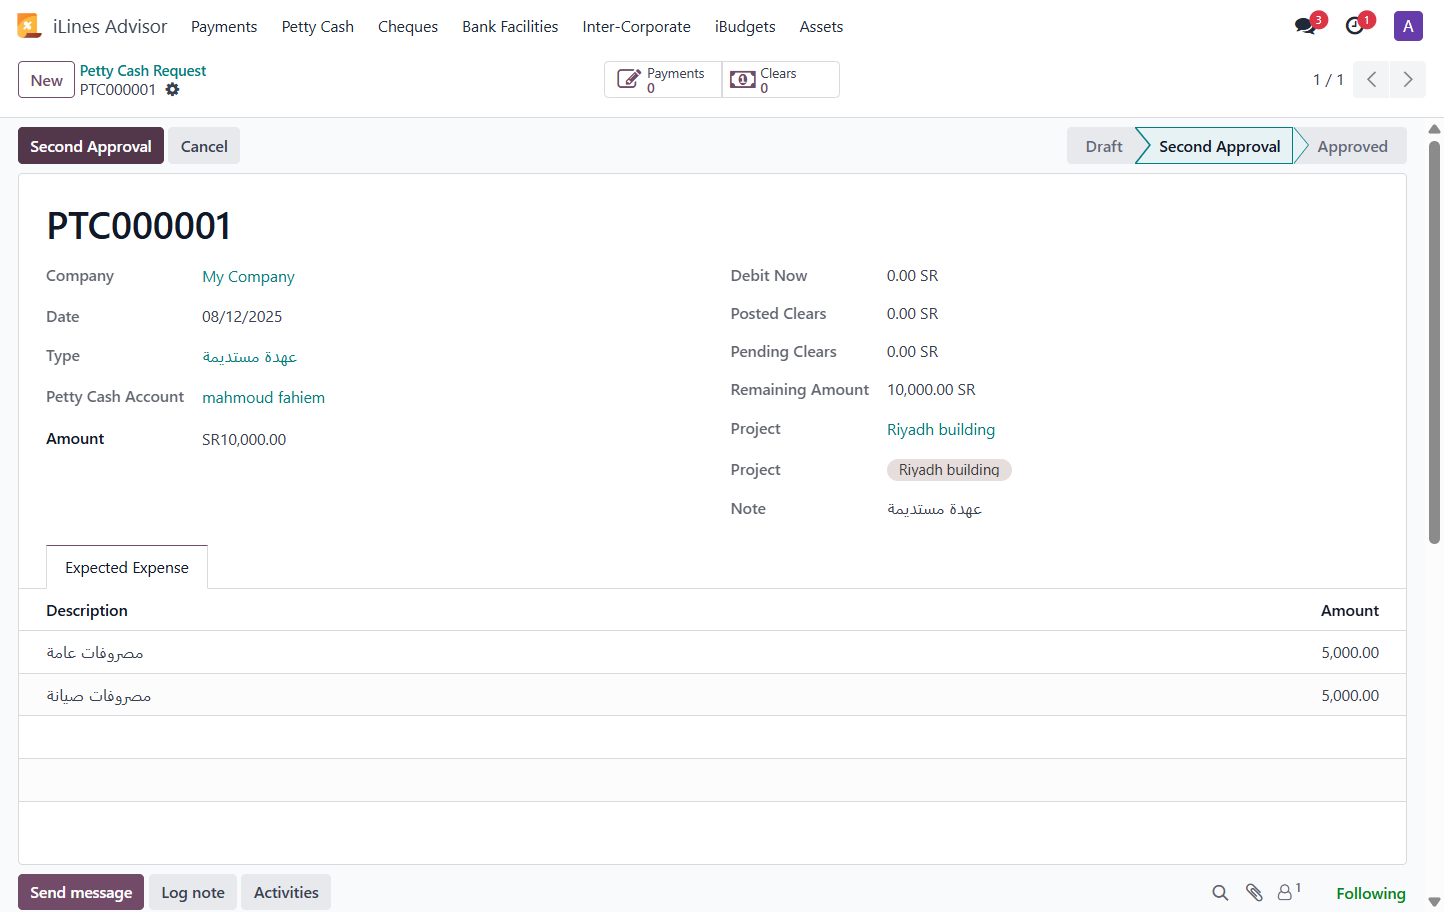The width and height of the screenshot is (1444, 912).
Task: Search chatter messages with magnifier icon
Action: click(1220, 893)
